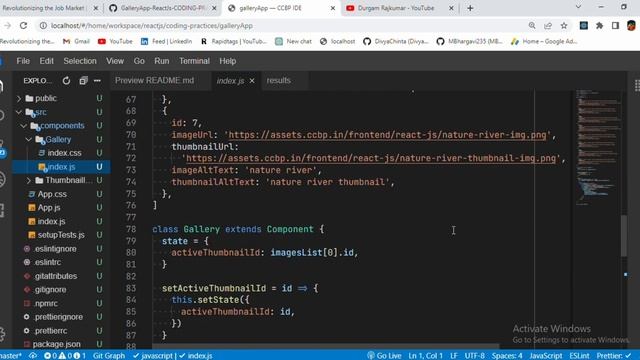Open the File menu

tap(23, 61)
